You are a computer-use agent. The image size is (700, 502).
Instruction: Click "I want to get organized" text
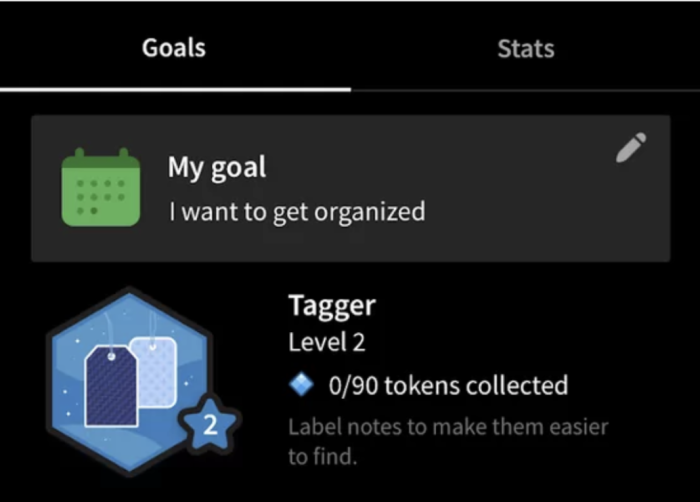[x=297, y=212]
